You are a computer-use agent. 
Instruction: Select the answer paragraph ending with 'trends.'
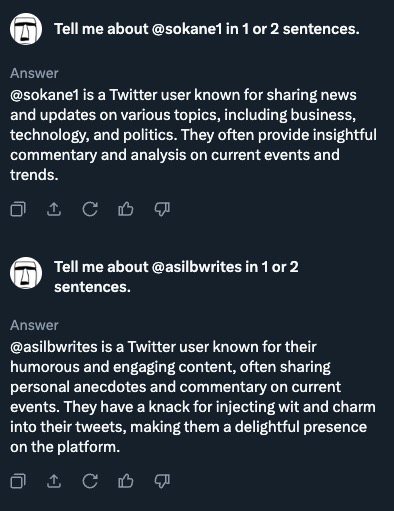point(193,135)
